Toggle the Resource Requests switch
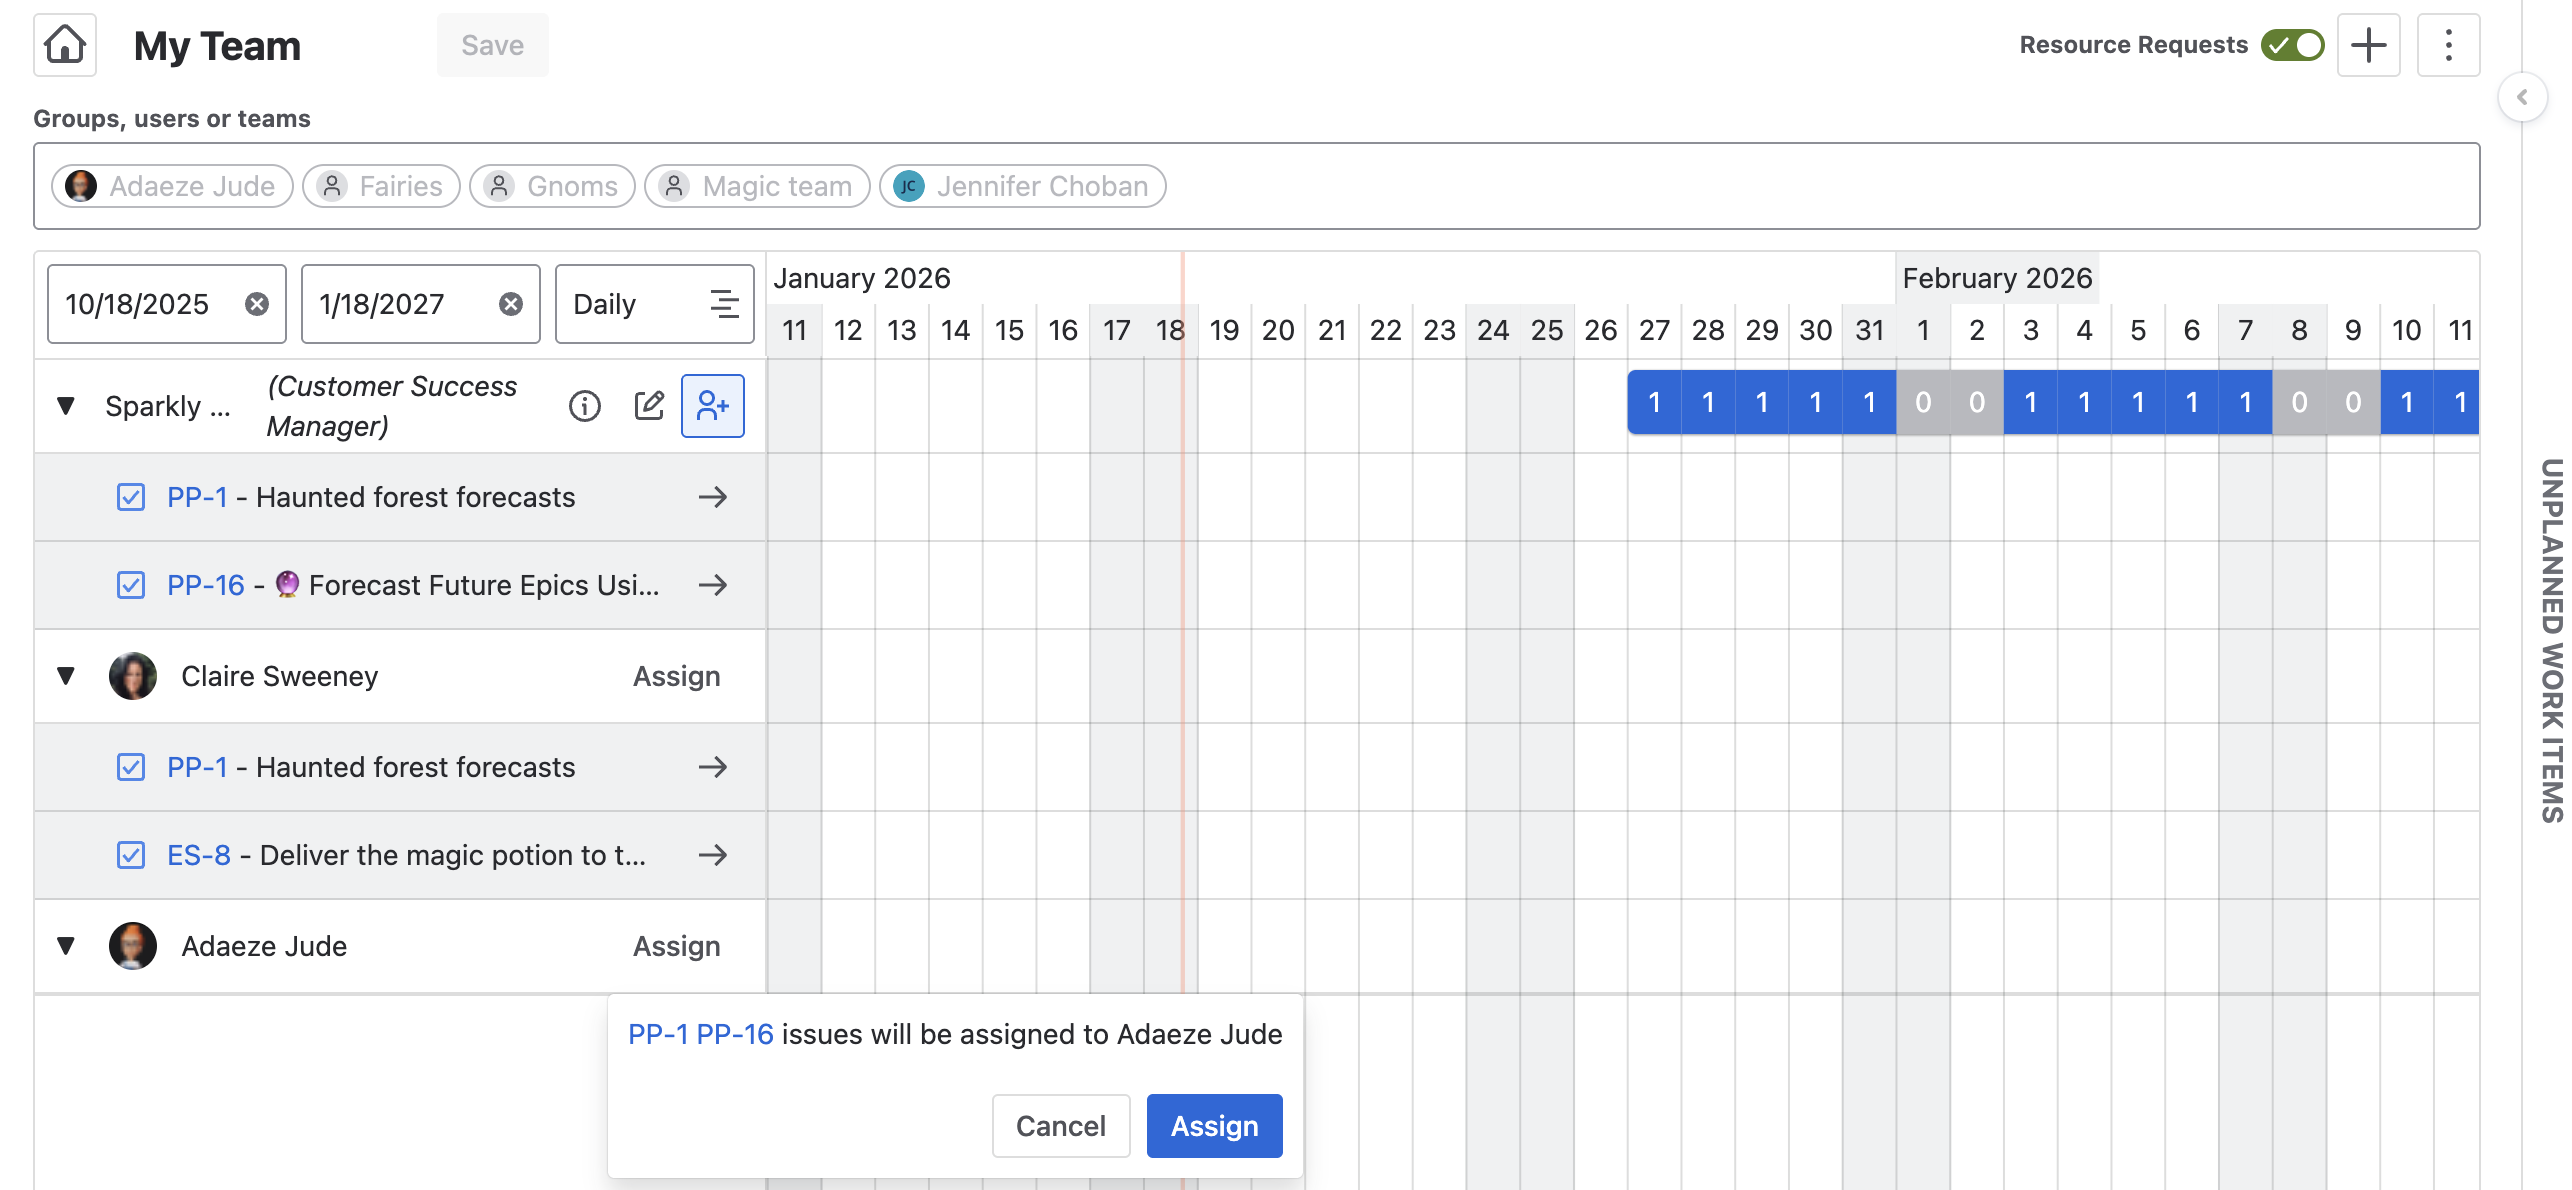This screenshot has height=1190, width=2572. point(2293,45)
